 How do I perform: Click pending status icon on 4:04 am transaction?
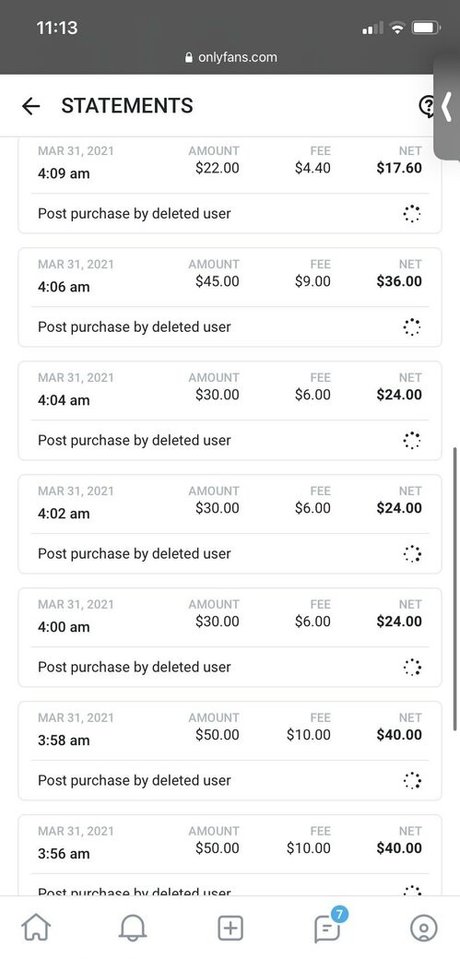412,440
